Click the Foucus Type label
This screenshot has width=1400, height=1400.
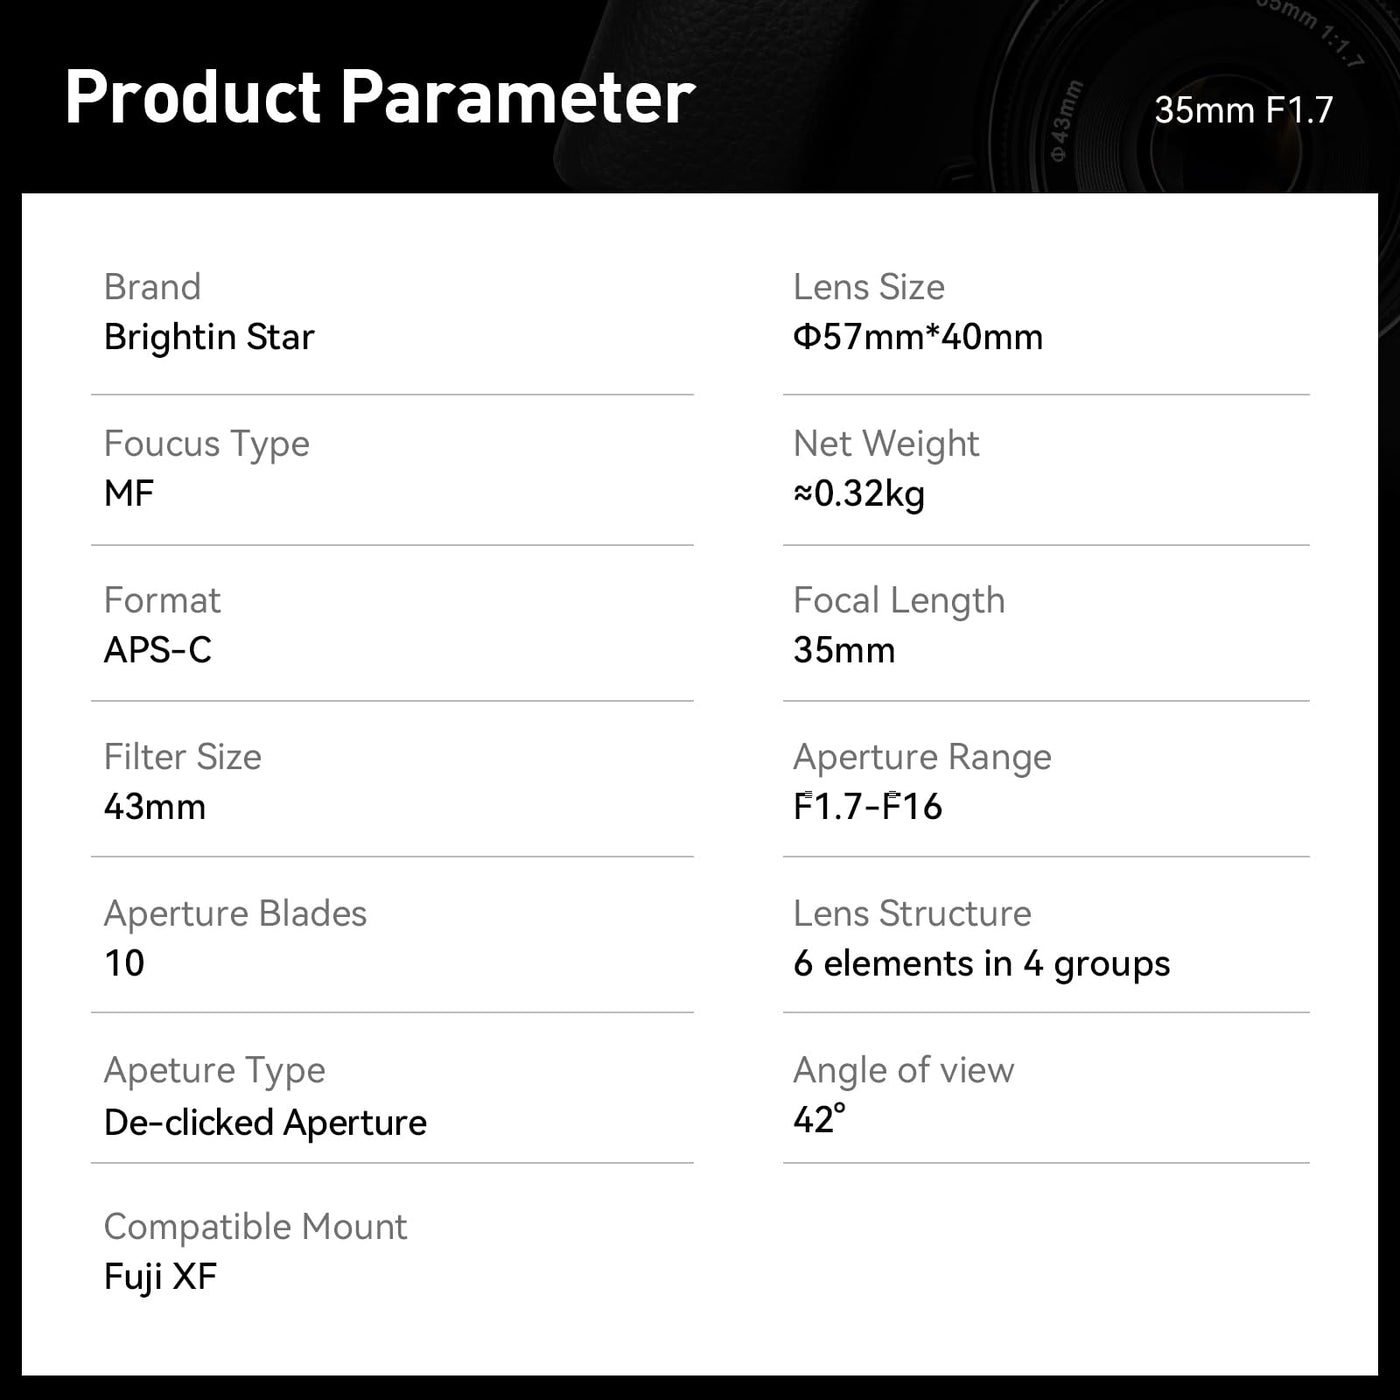[206, 444]
